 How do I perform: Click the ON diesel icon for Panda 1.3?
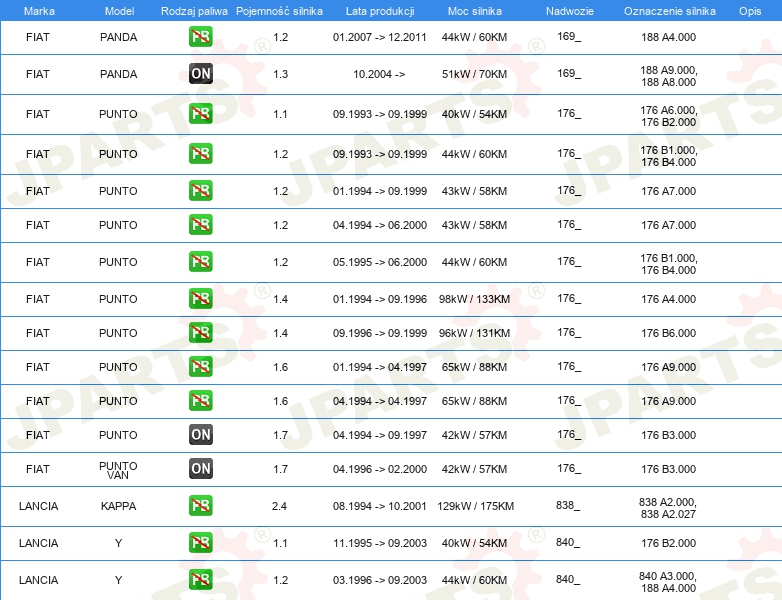click(200, 73)
